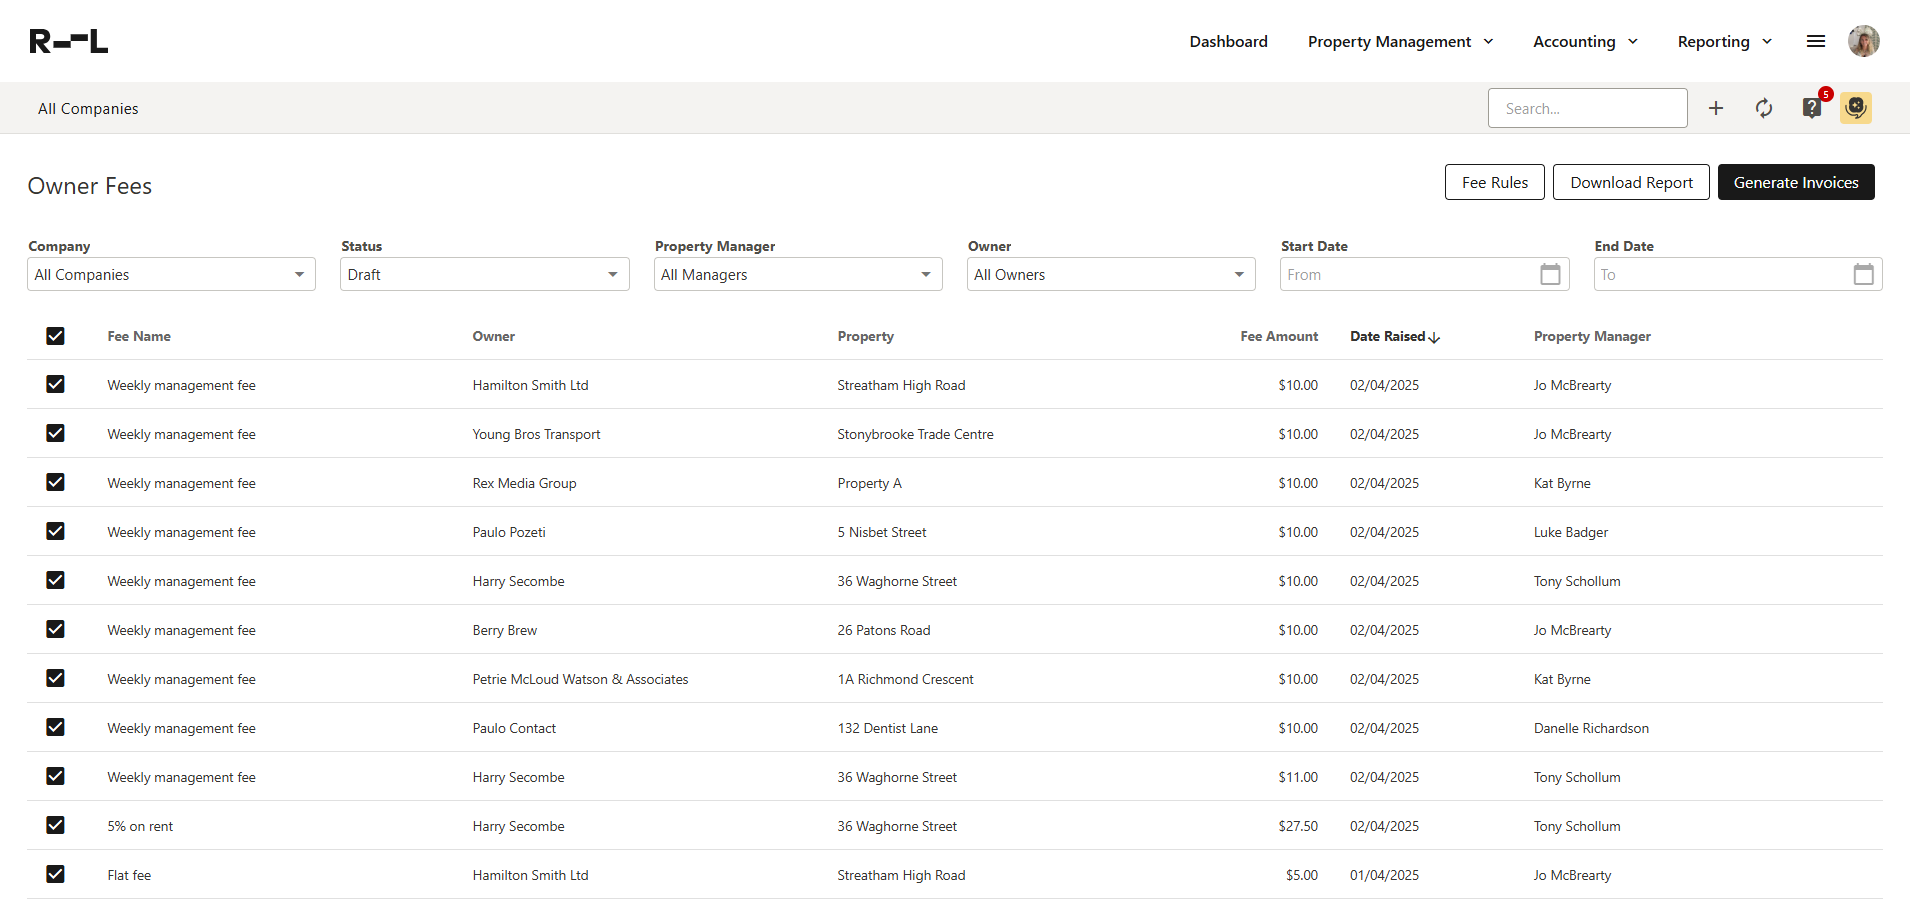Screen dimensions: 1910x910
Task: Open the End Date calendar icon
Action: point(1864,274)
